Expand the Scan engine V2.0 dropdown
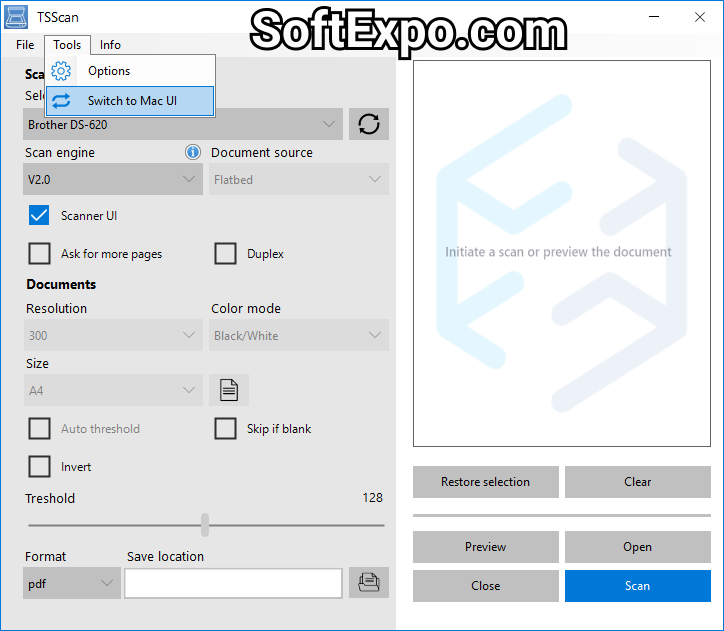This screenshot has width=724, height=631. pos(113,179)
